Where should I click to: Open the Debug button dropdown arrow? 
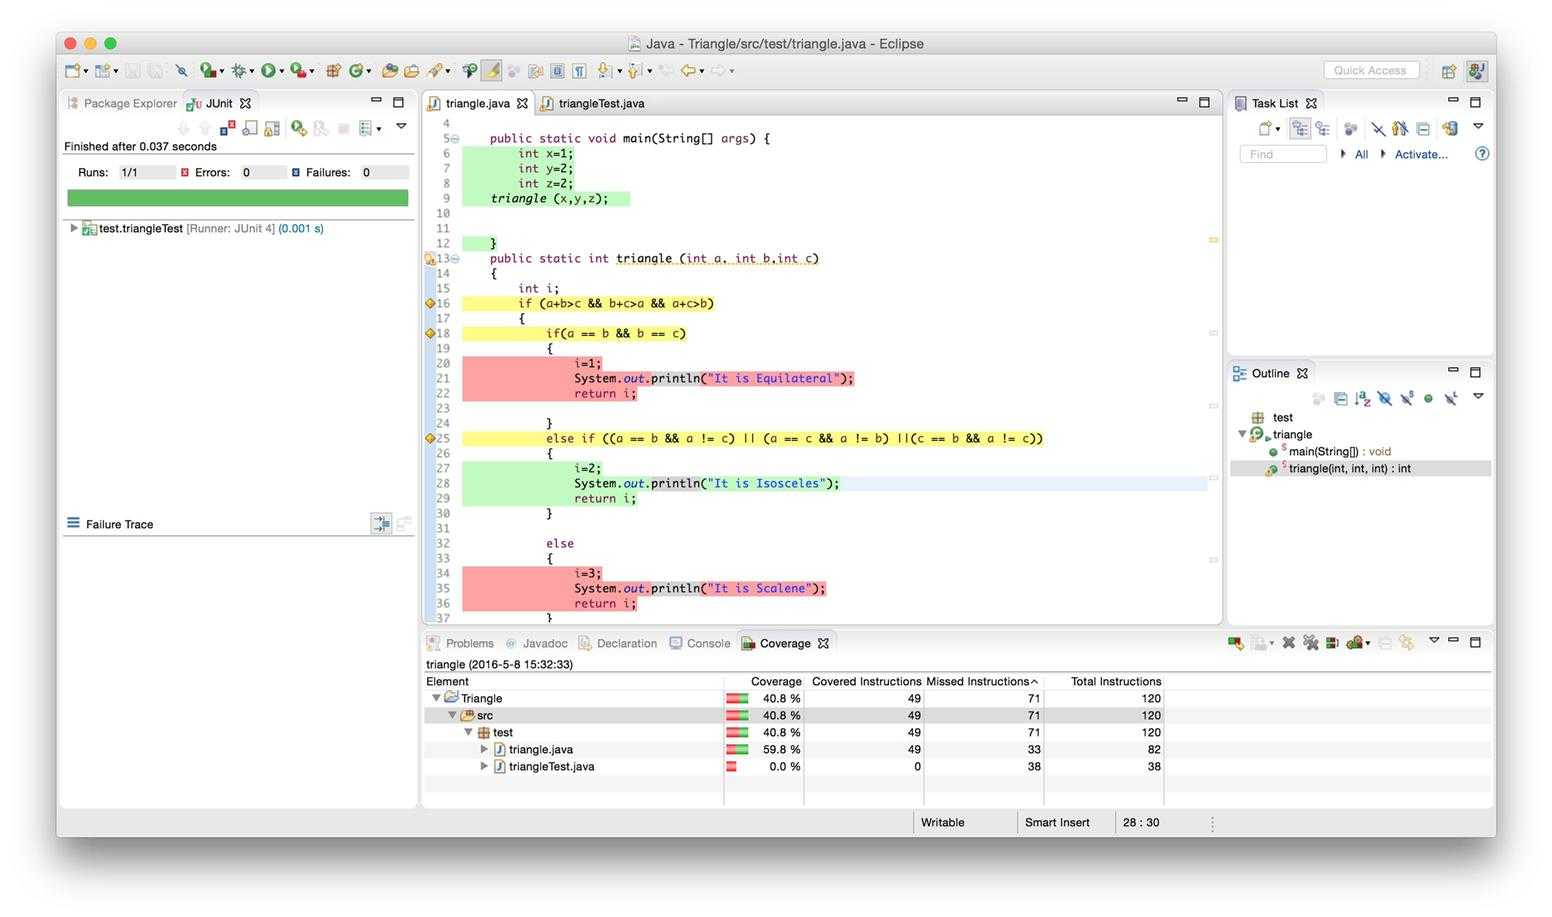point(251,71)
